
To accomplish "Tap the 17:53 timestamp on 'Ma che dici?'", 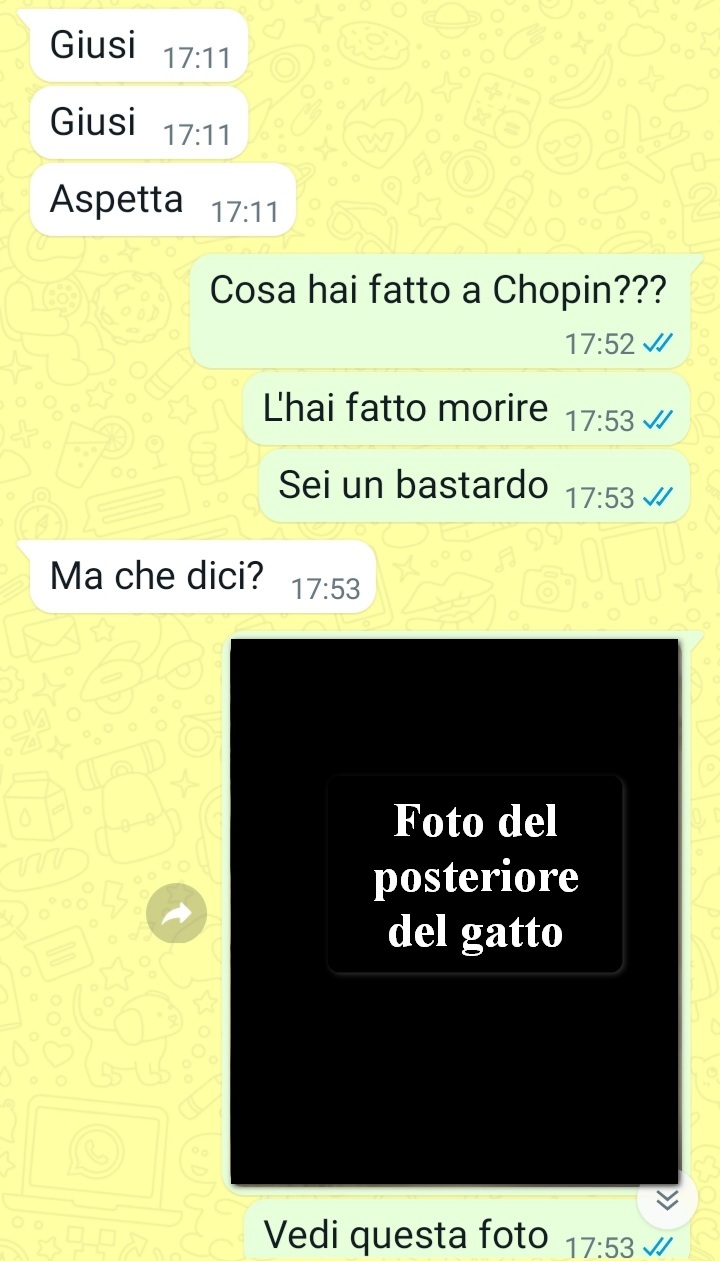I will (325, 590).
